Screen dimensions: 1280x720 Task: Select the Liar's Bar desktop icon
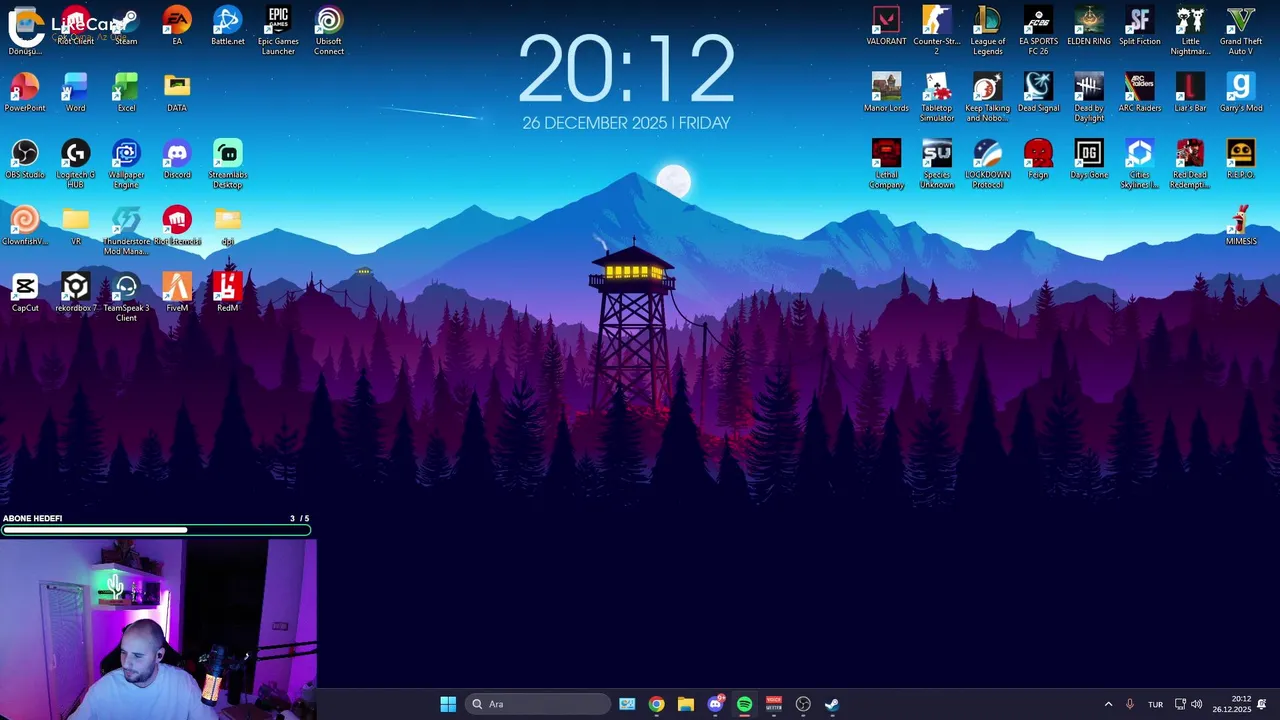[x=1190, y=92]
